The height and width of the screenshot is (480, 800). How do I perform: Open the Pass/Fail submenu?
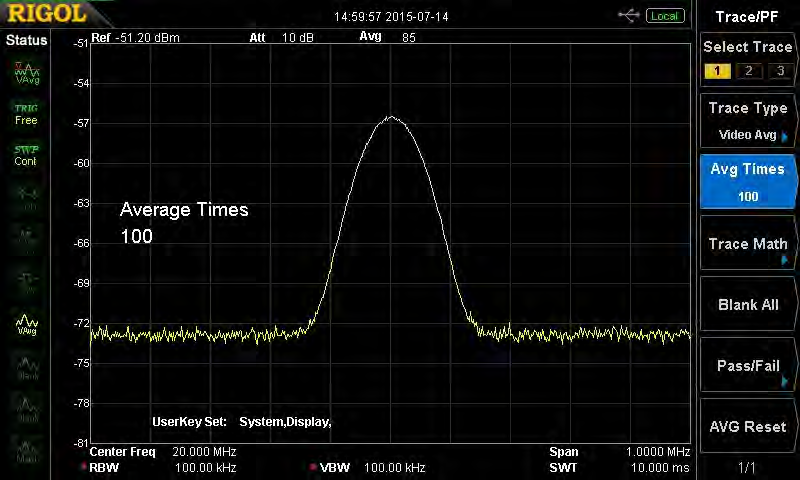747,365
